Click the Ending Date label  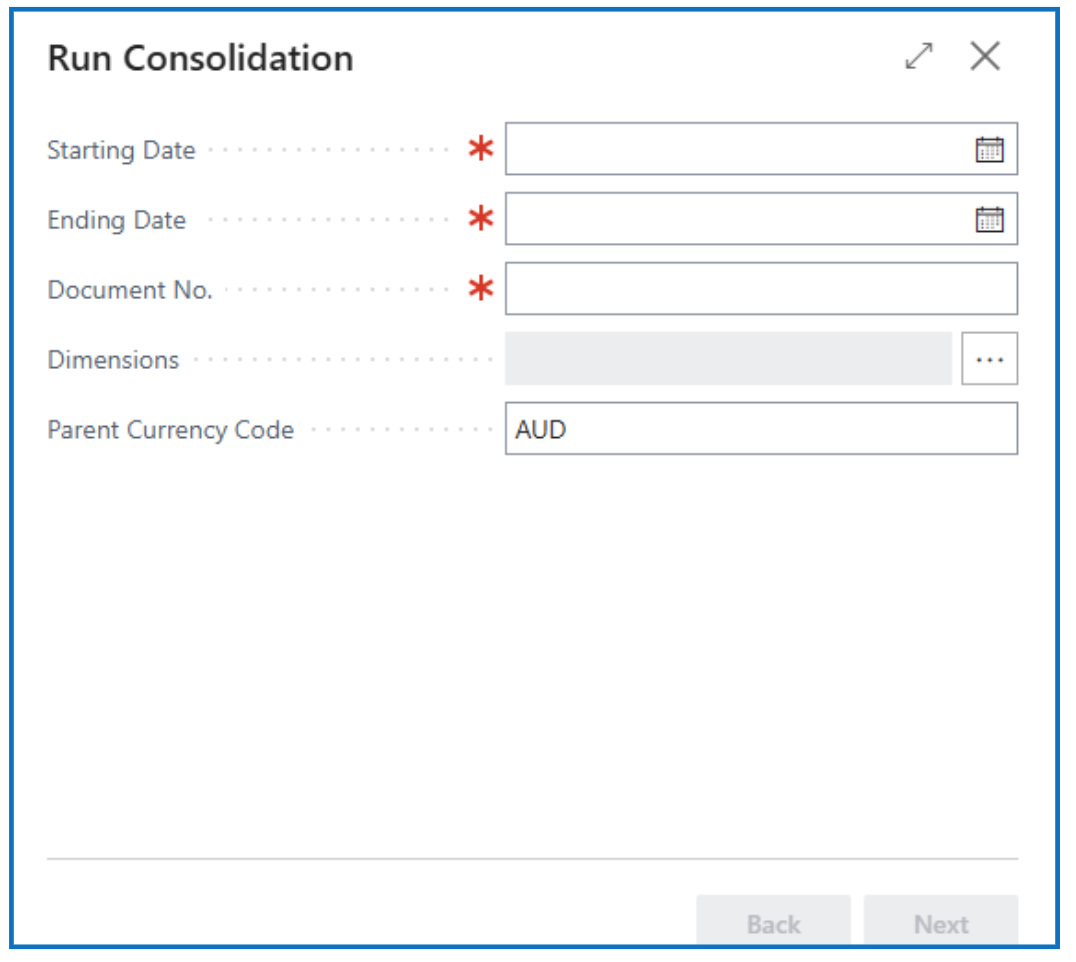click(116, 221)
